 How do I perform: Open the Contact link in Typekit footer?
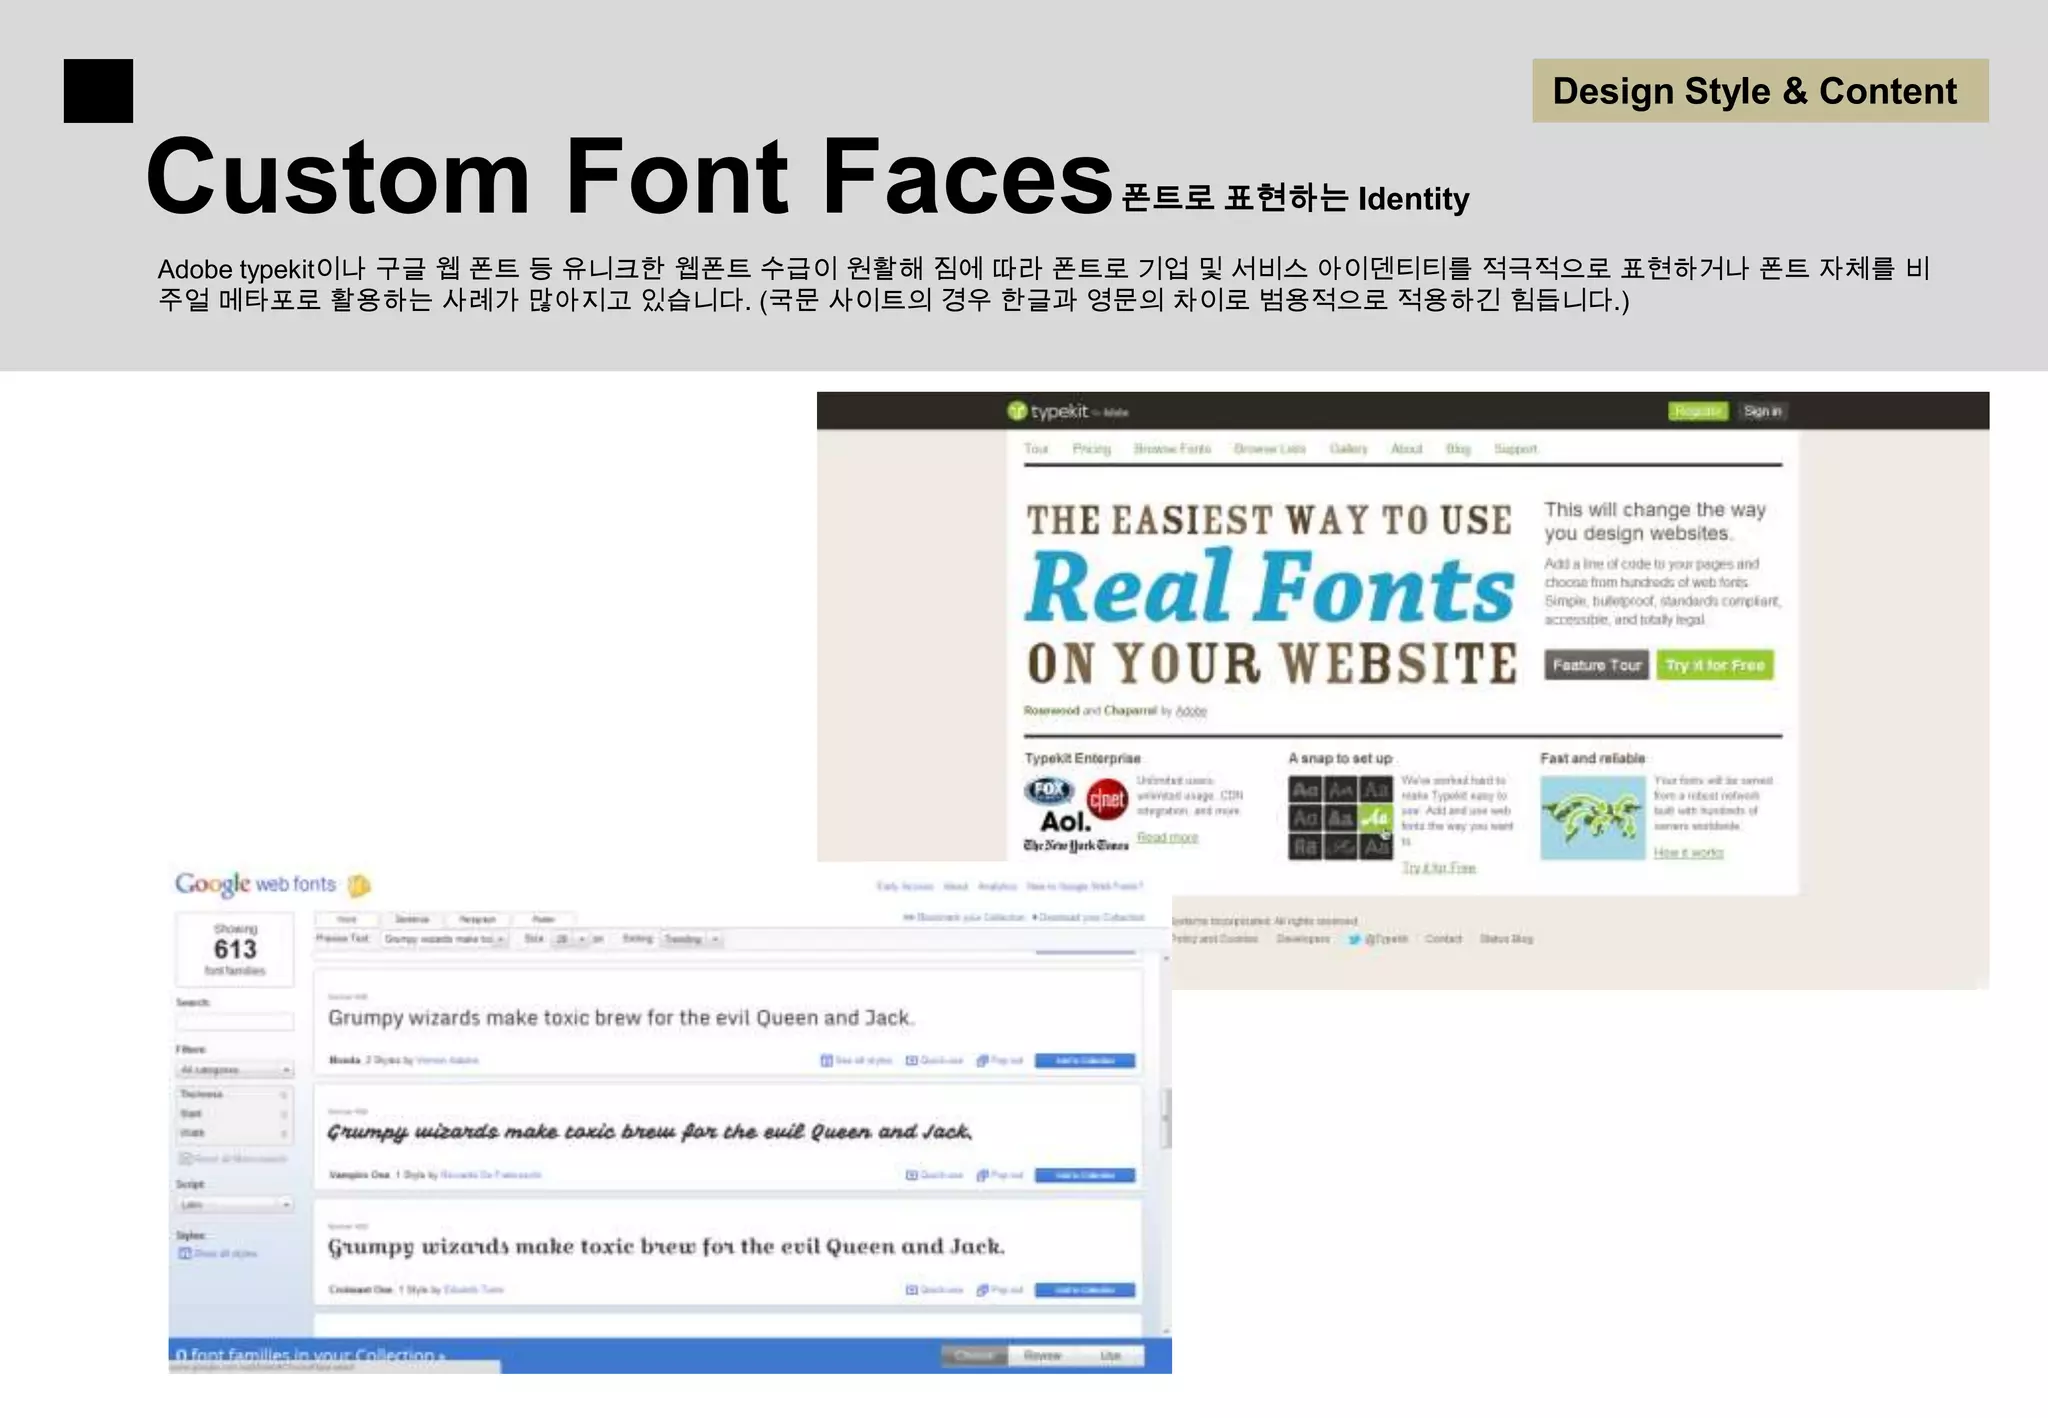[x=1443, y=939]
